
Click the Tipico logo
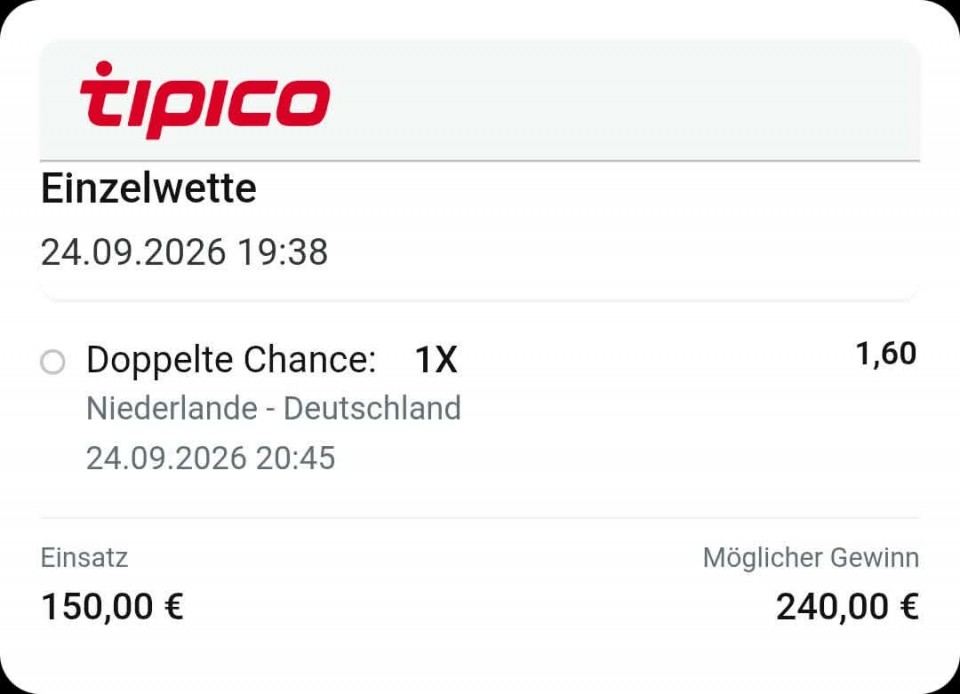point(204,100)
